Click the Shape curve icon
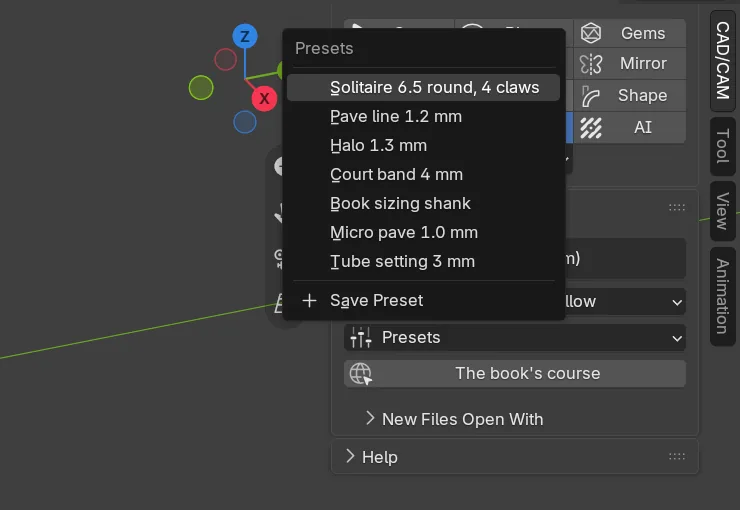The height and width of the screenshot is (510, 740). [x=590, y=96]
